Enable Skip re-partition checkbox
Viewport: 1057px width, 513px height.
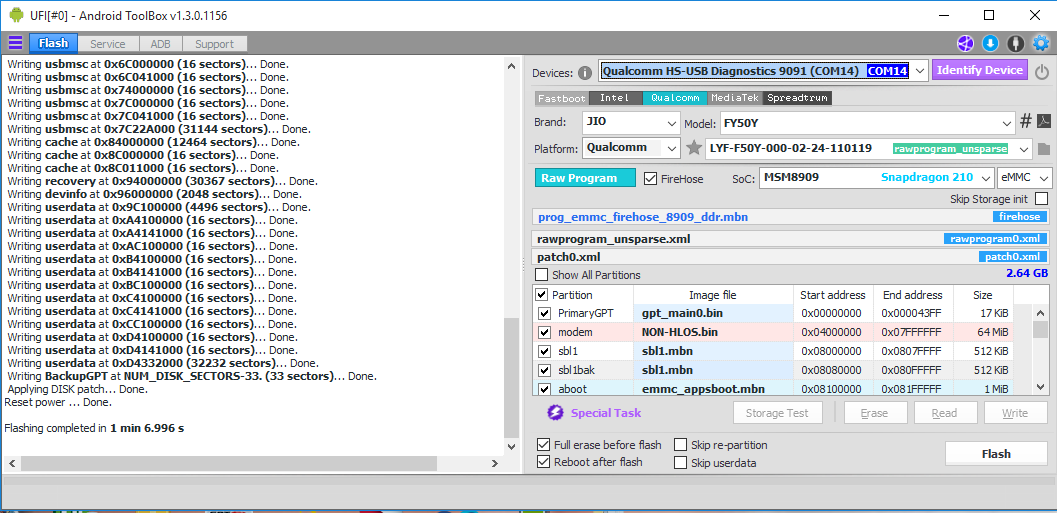[680, 445]
